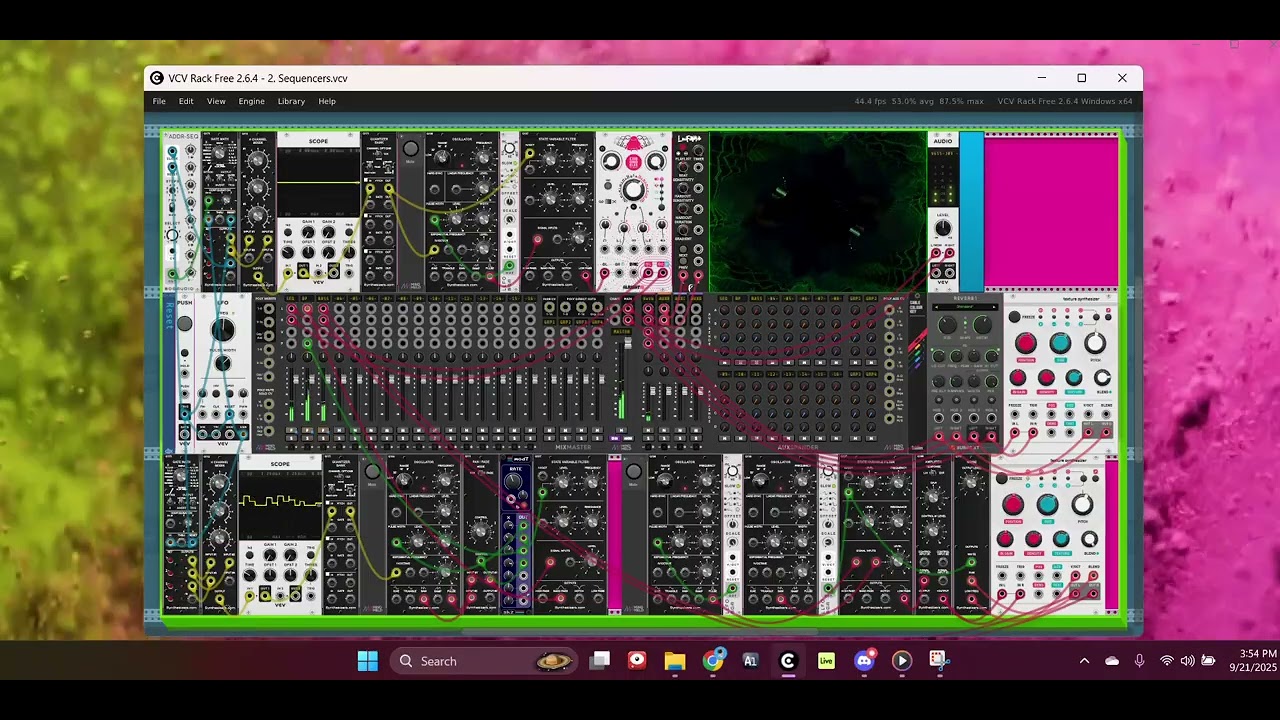Image resolution: width=1280 pixels, height=720 pixels.
Task: Click the SELECT knob on ADDR-SEQ
Action: click(172, 236)
